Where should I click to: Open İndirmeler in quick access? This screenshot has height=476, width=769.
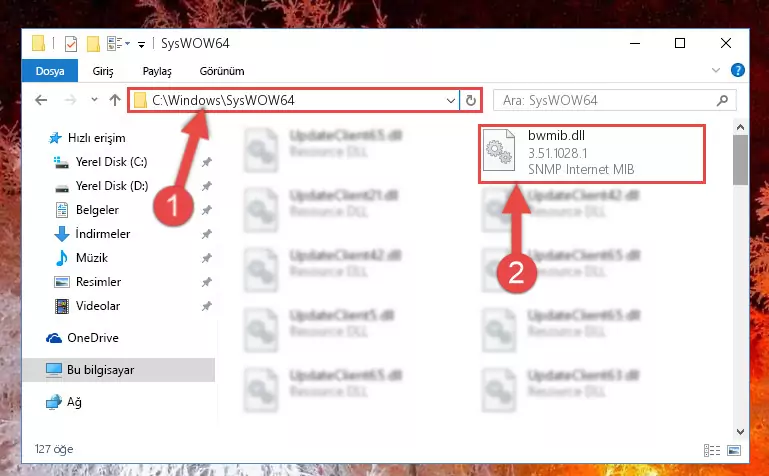pyautogui.click(x=92, y=234)
